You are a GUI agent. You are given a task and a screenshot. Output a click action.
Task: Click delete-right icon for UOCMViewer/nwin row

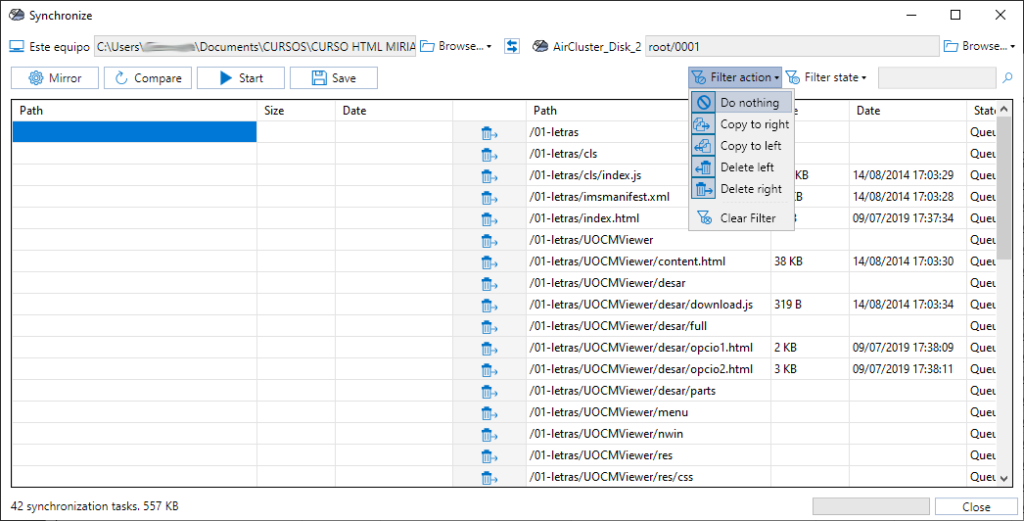click(489, 435)
